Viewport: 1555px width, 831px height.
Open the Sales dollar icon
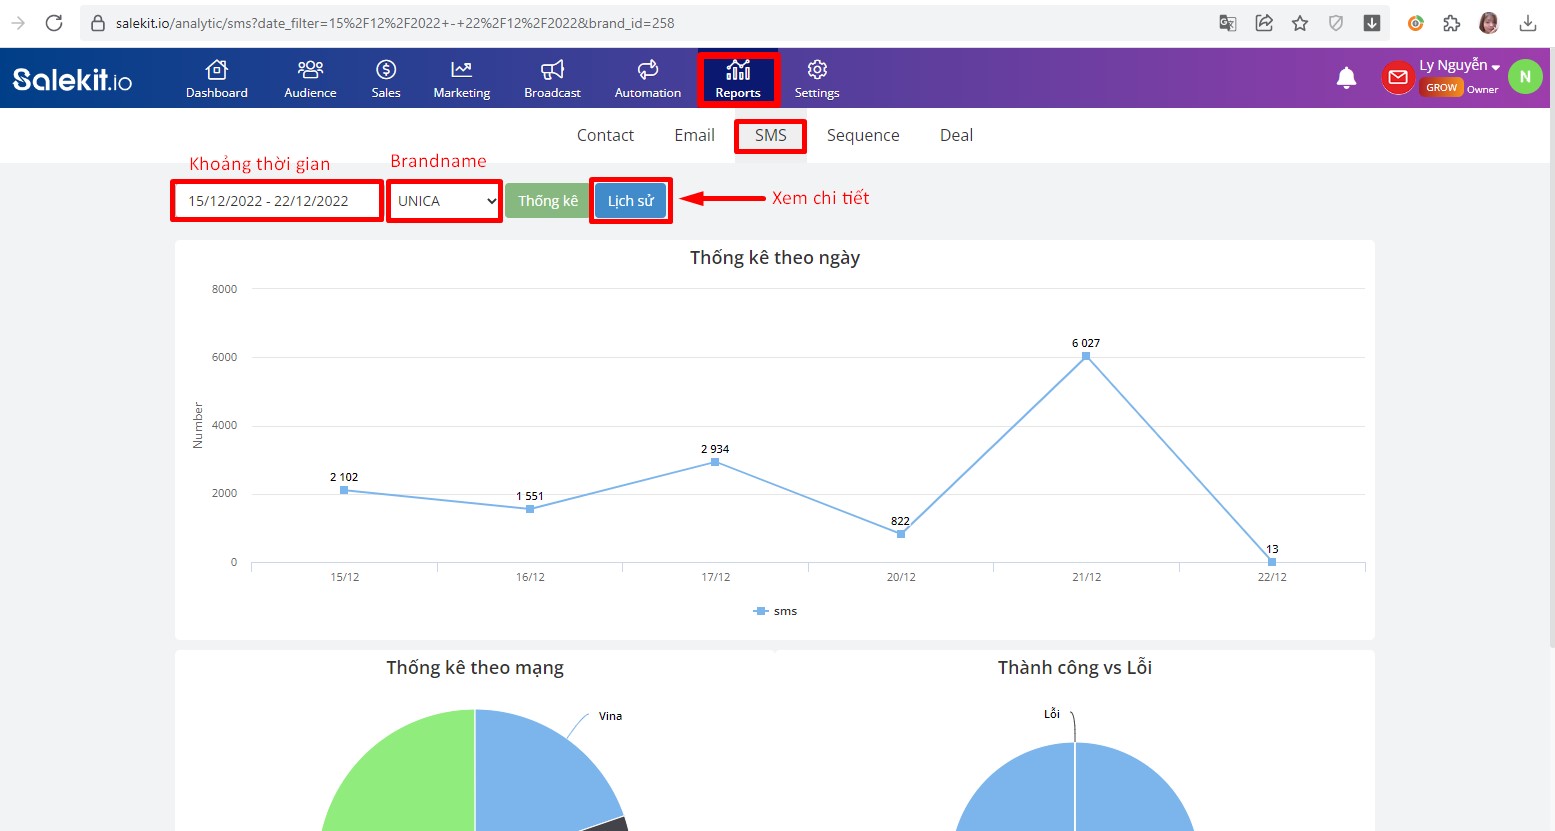tap(386, 70)
